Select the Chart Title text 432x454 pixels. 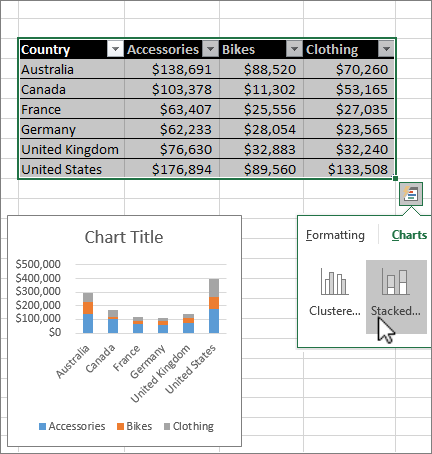(124, 237)
